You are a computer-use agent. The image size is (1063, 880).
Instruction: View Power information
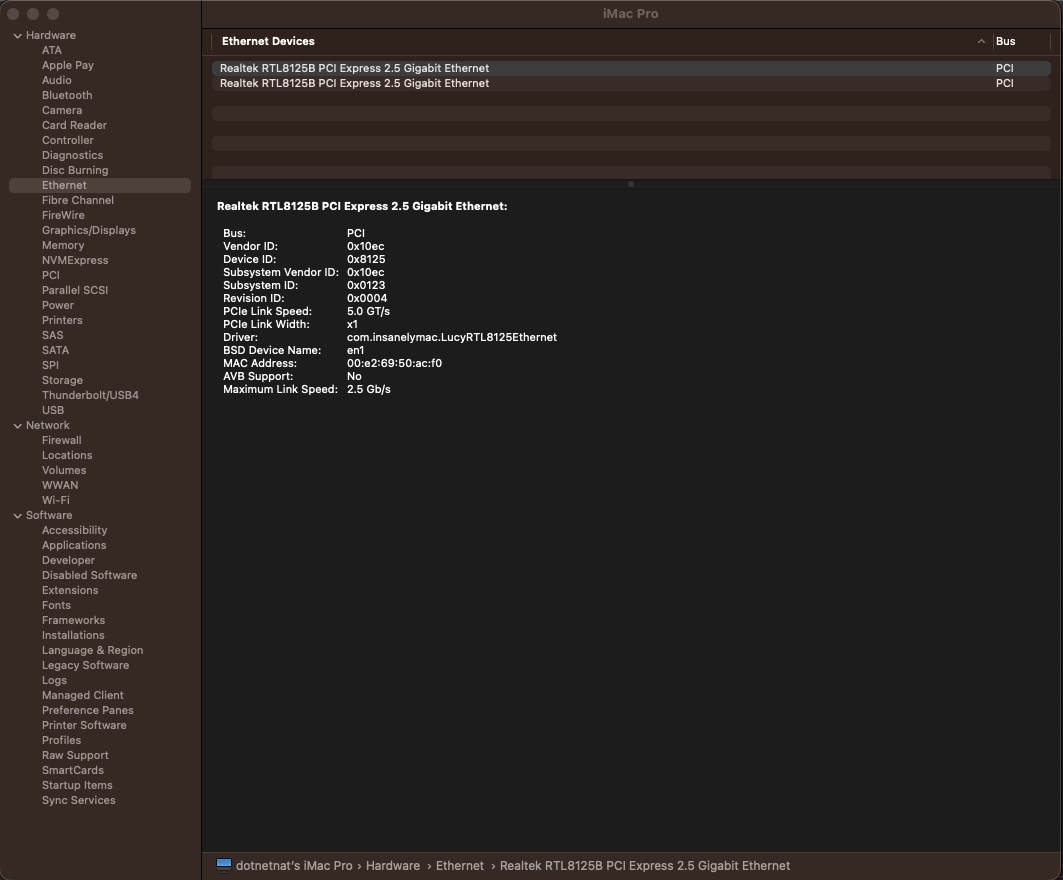[58, 305]
